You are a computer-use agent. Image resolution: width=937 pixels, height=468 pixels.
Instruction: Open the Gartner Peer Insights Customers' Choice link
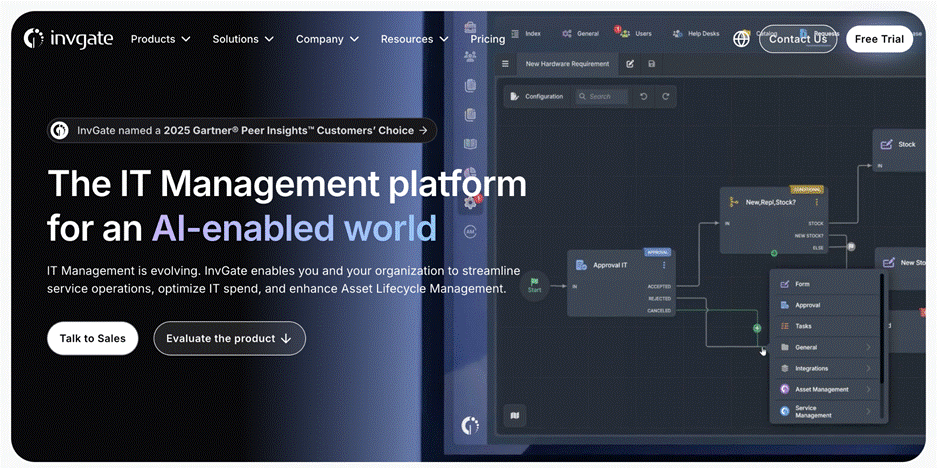pyautogui.click(x=241, y=130)
